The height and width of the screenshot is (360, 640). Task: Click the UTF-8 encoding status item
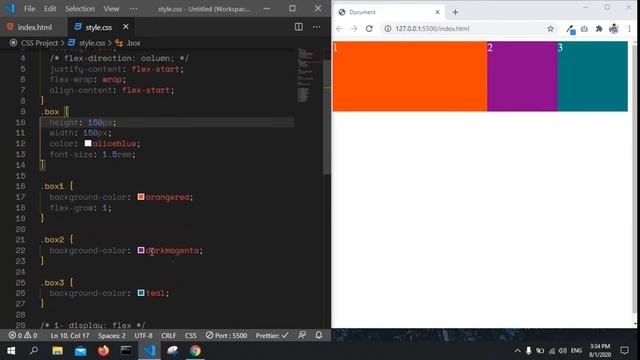tap(143, 336)
